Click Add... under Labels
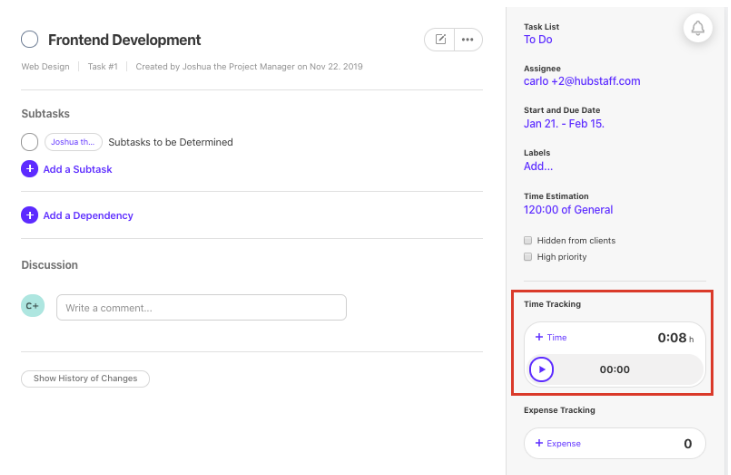This screenshot has width=731, height=475. [x=538, y=167]
